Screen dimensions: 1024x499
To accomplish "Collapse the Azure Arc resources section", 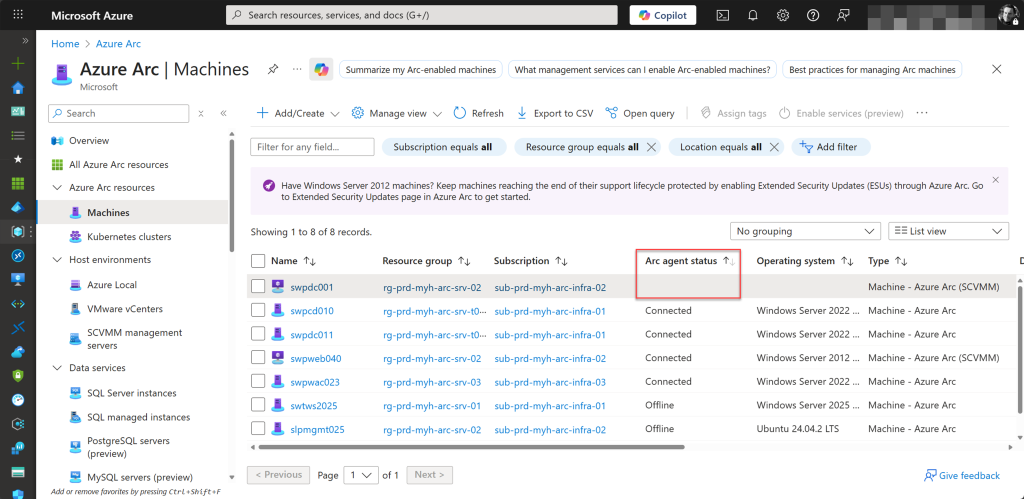I will click(56, 188).
